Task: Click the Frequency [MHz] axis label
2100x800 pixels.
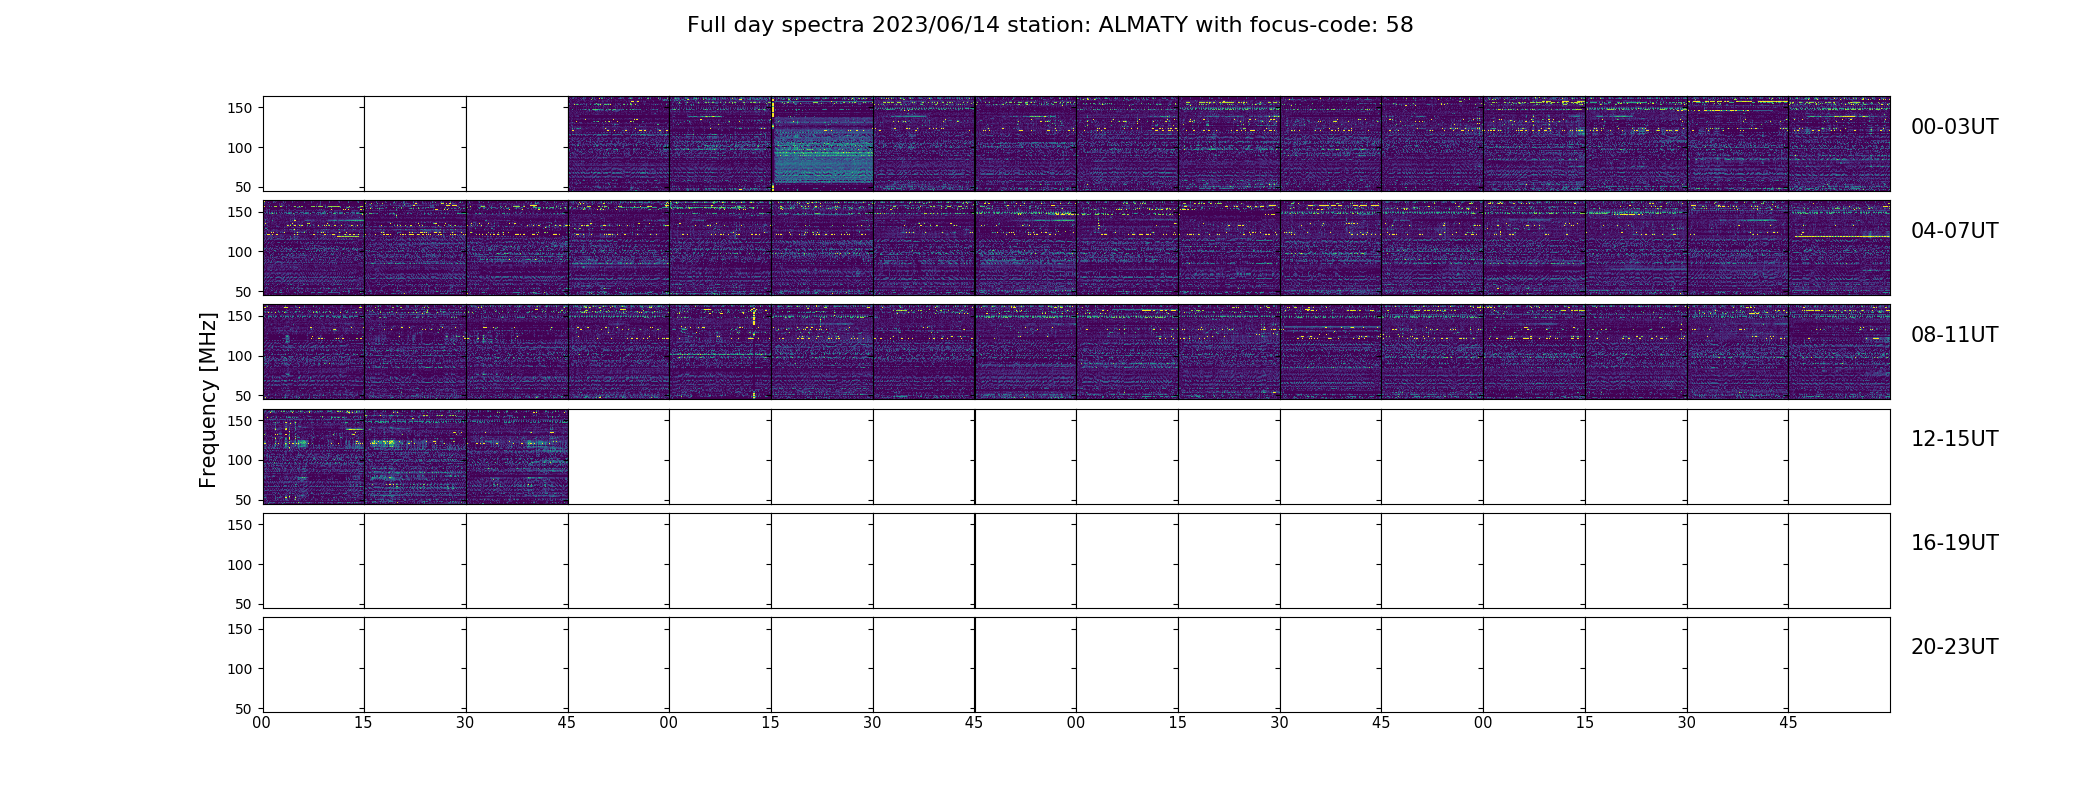Action: pos(208,400)
